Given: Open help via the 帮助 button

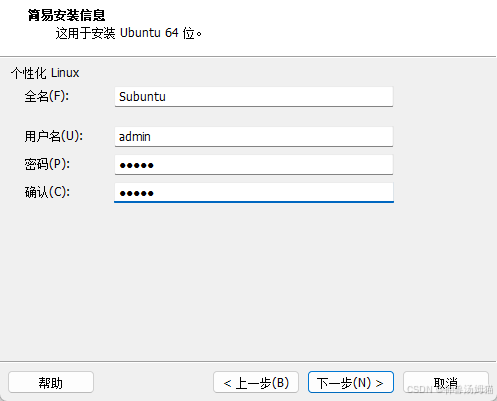Looking at the screenshot, I should pyautogui.click(x=51, y=382).
